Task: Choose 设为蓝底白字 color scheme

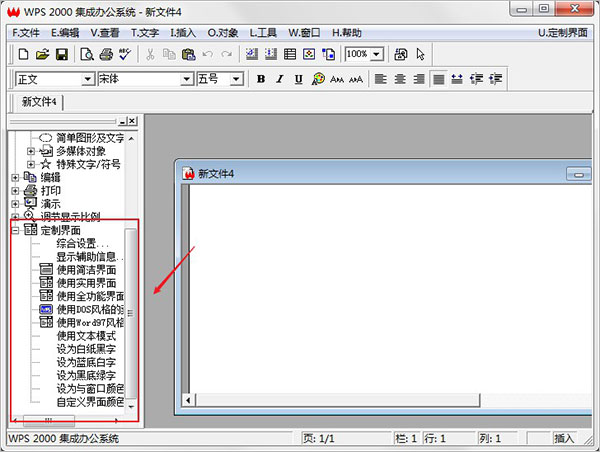Action: click(86, 362)
